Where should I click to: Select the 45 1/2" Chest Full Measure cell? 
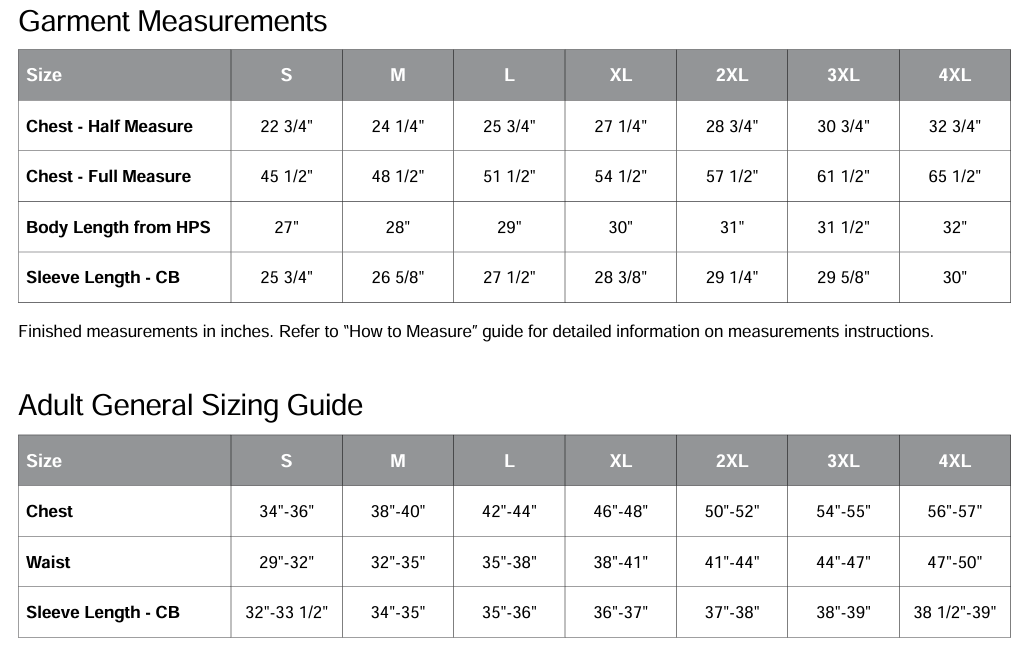[x=286, y=176]
